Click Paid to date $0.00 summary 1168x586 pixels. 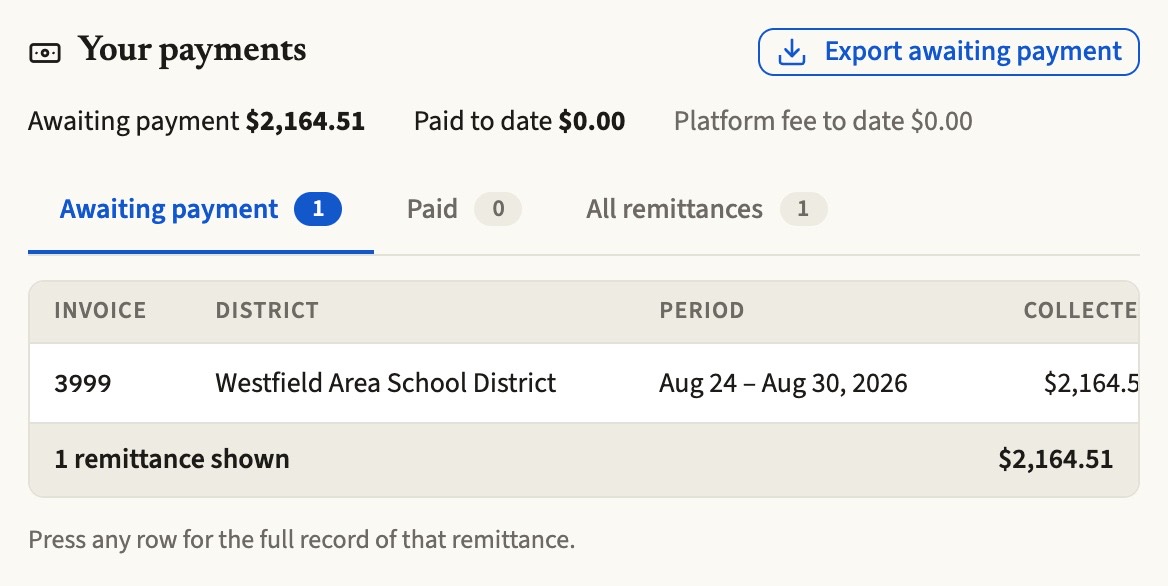[520, 121]
